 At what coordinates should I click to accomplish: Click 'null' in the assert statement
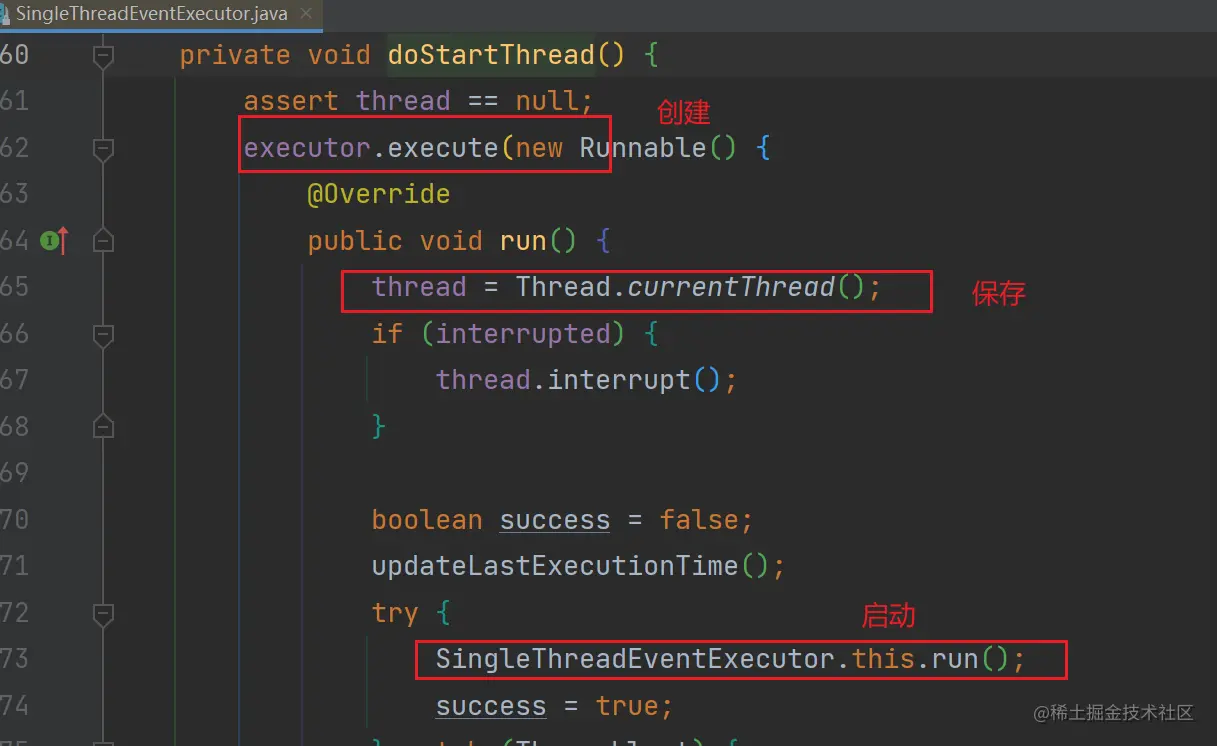546,101
